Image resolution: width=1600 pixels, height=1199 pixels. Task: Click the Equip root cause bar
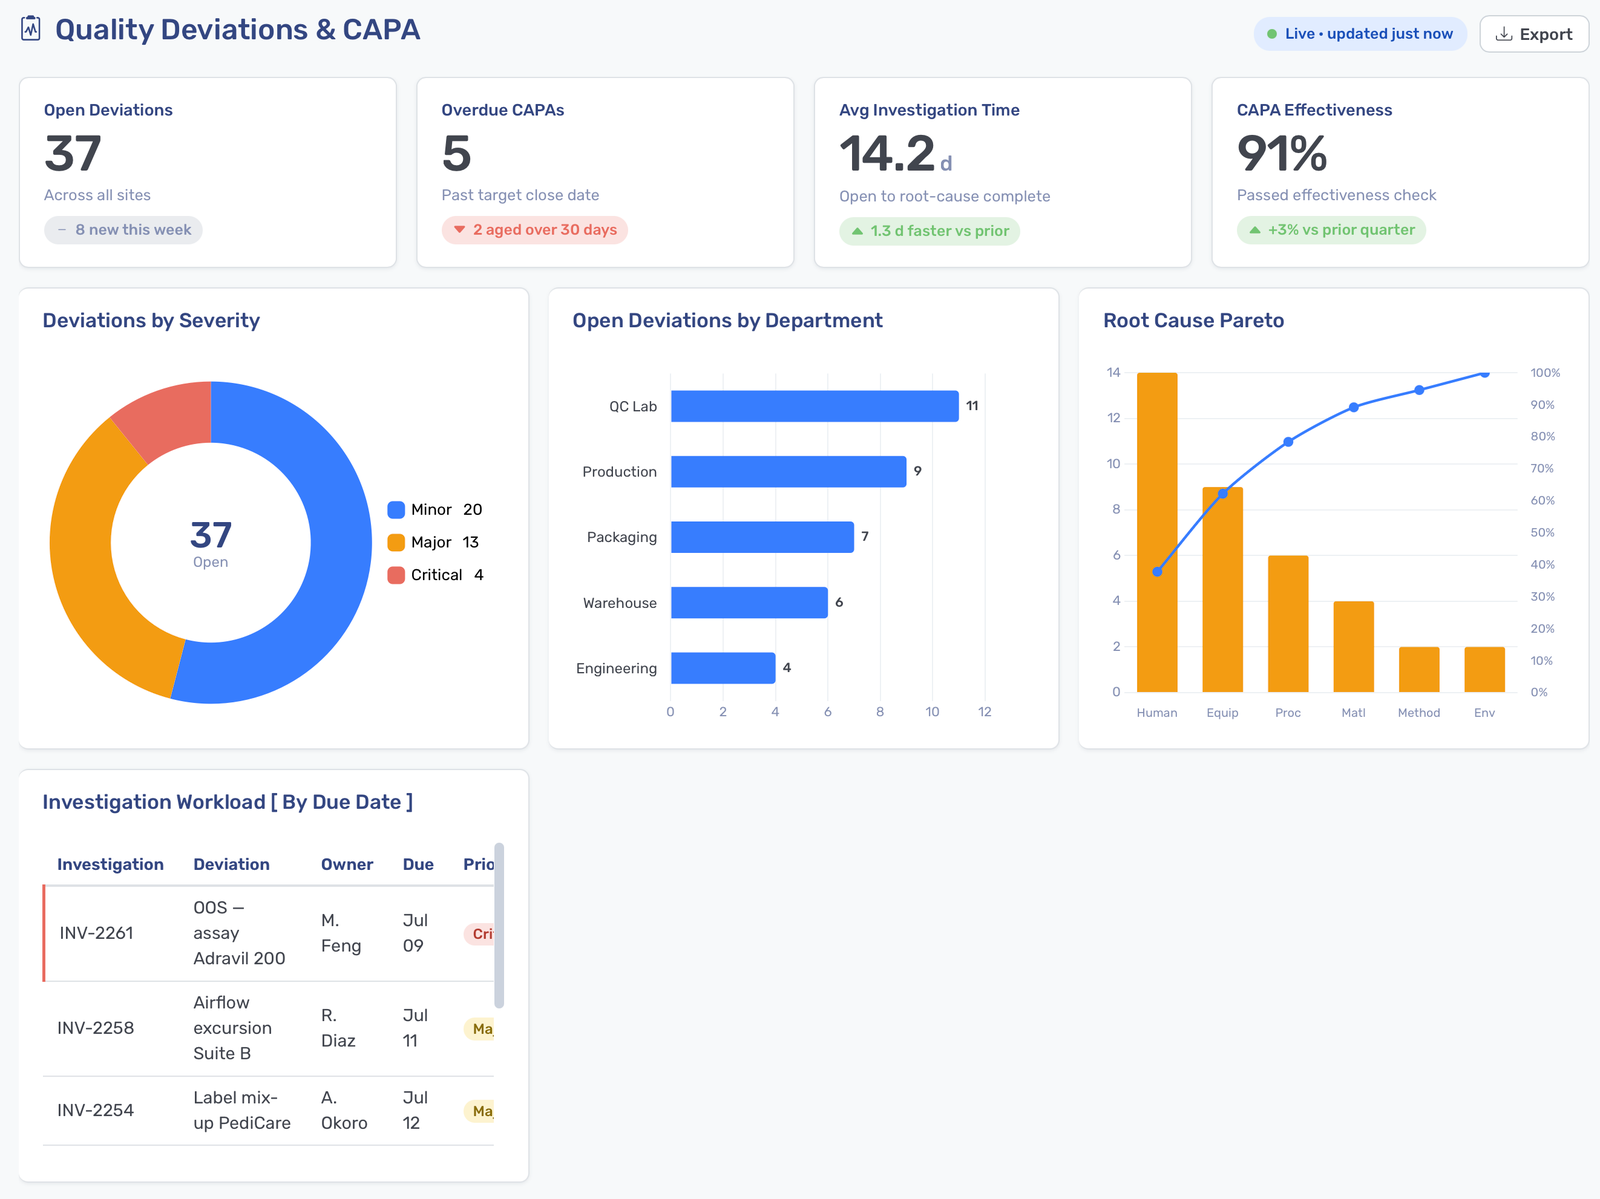tap(1223, 590)
